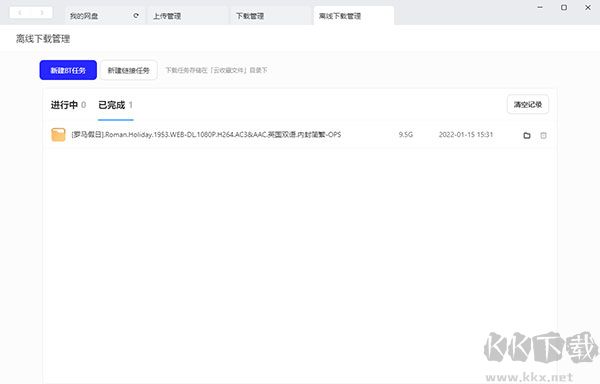Viewport: 600px width, 384px height.
Task: Click the 新建BT任务 button
Action: coord(68,70)
